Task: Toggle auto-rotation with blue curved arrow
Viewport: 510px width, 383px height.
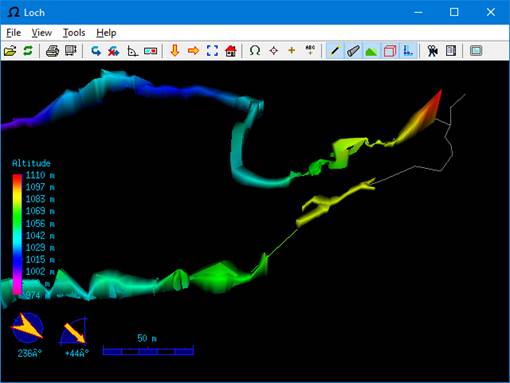Action: 96,51
